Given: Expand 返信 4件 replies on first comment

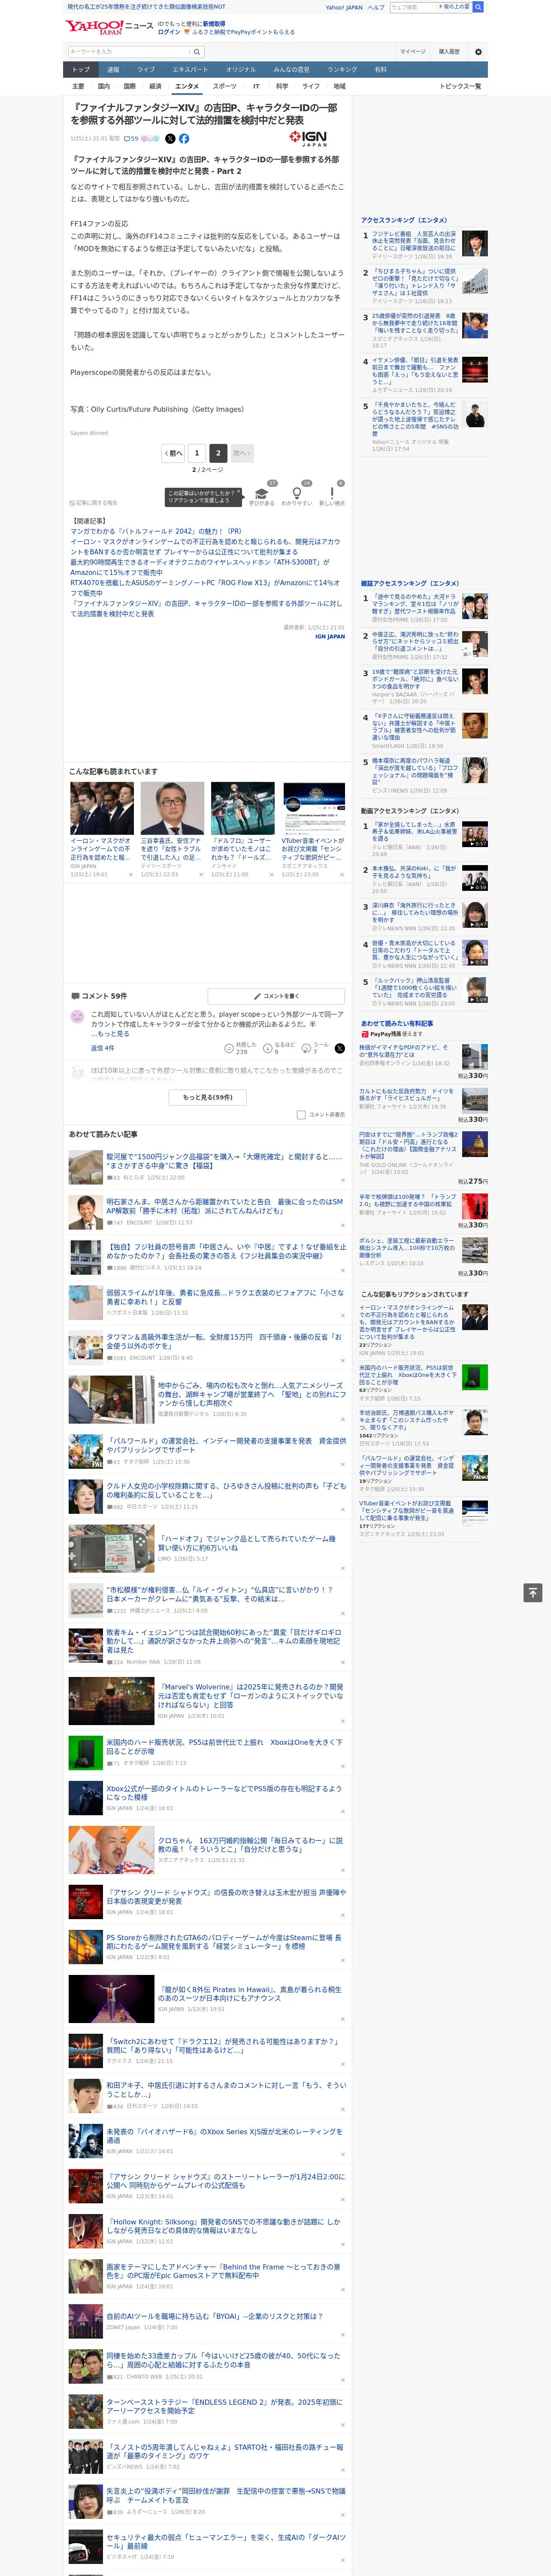Looking at the screenshot, I should click(x=103, y=1048).
